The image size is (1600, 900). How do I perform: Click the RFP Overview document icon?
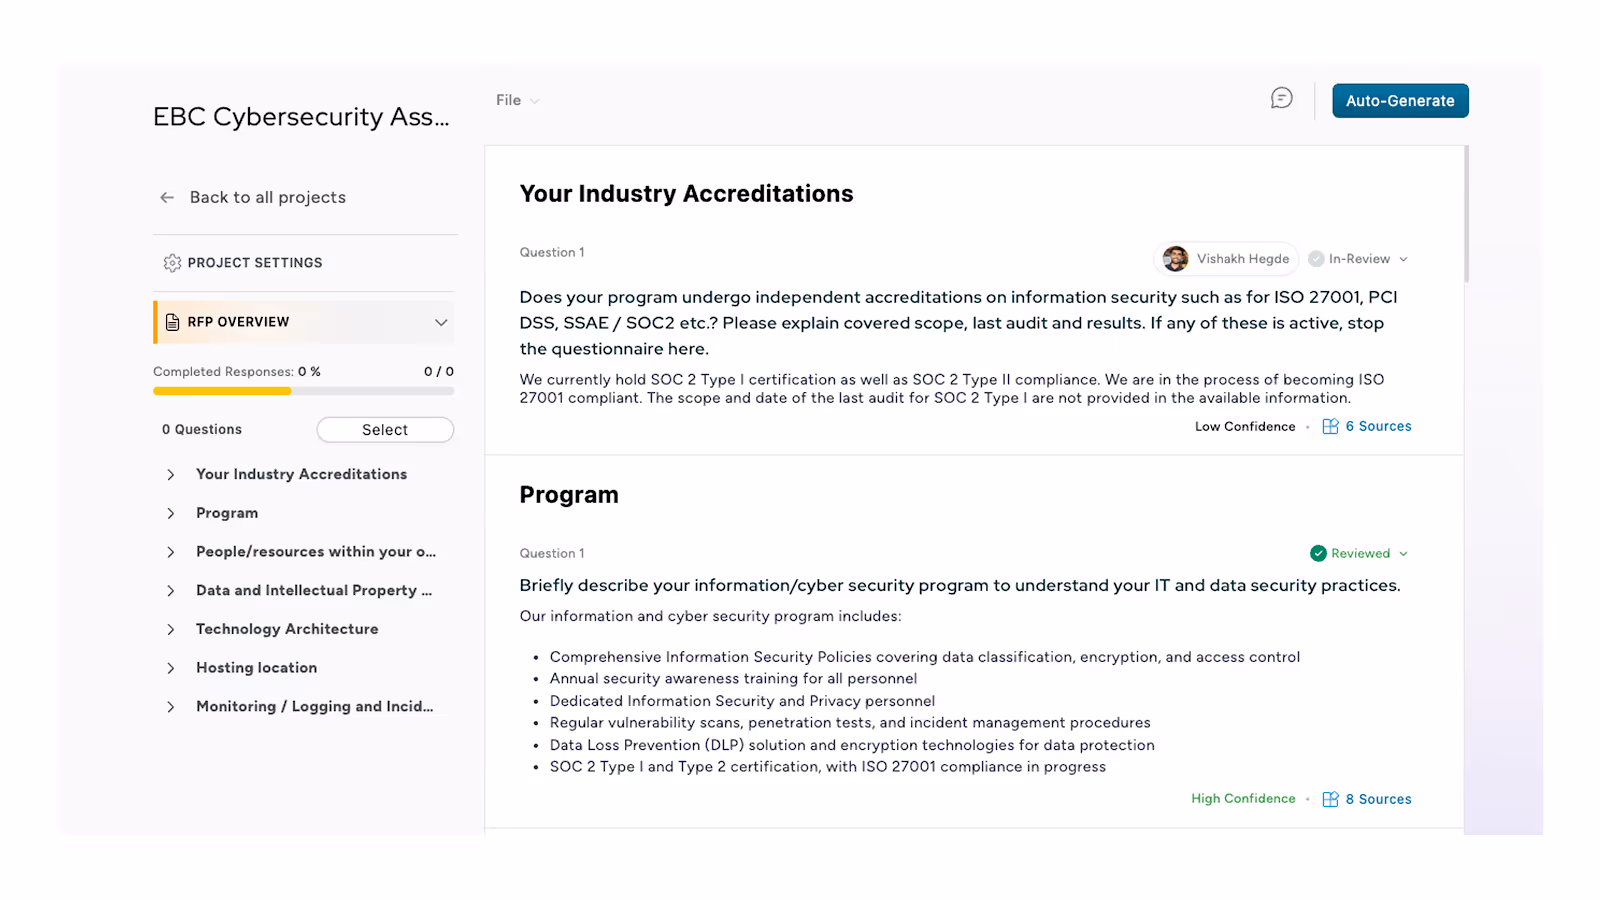coord(172,322)
